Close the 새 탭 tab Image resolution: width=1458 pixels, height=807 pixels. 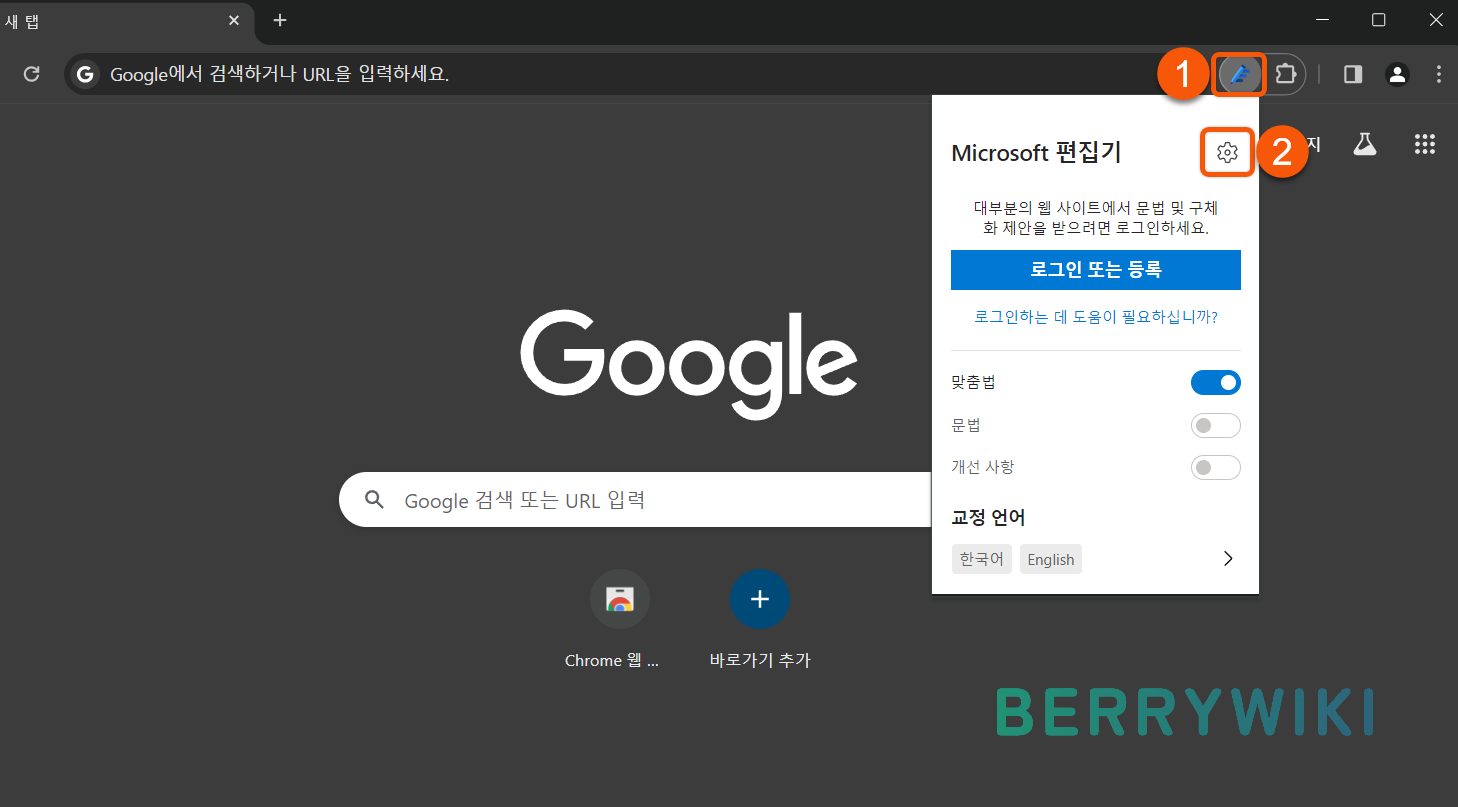234,20
